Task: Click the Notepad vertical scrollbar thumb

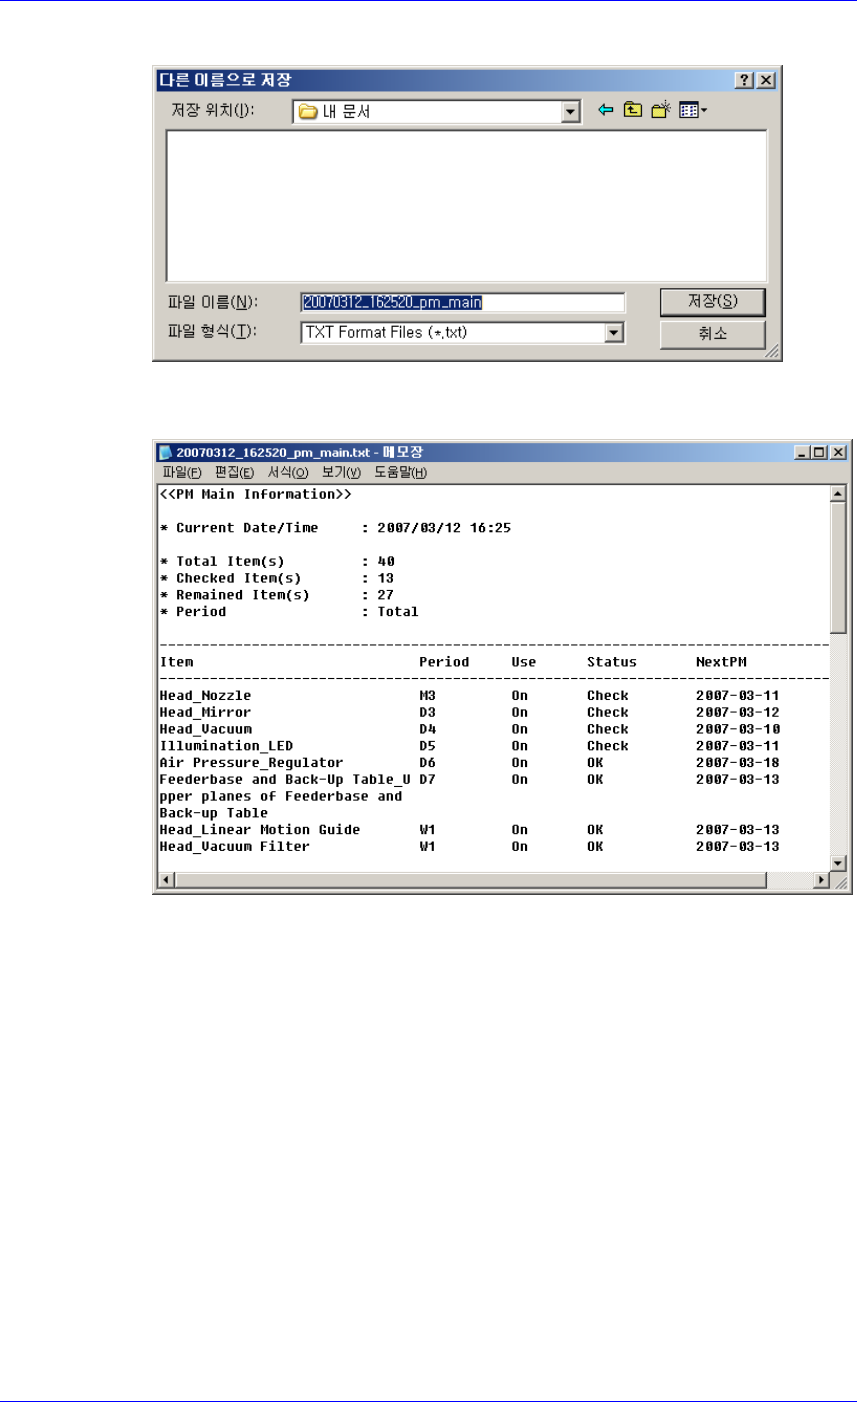Action: (x=839, y=568)
